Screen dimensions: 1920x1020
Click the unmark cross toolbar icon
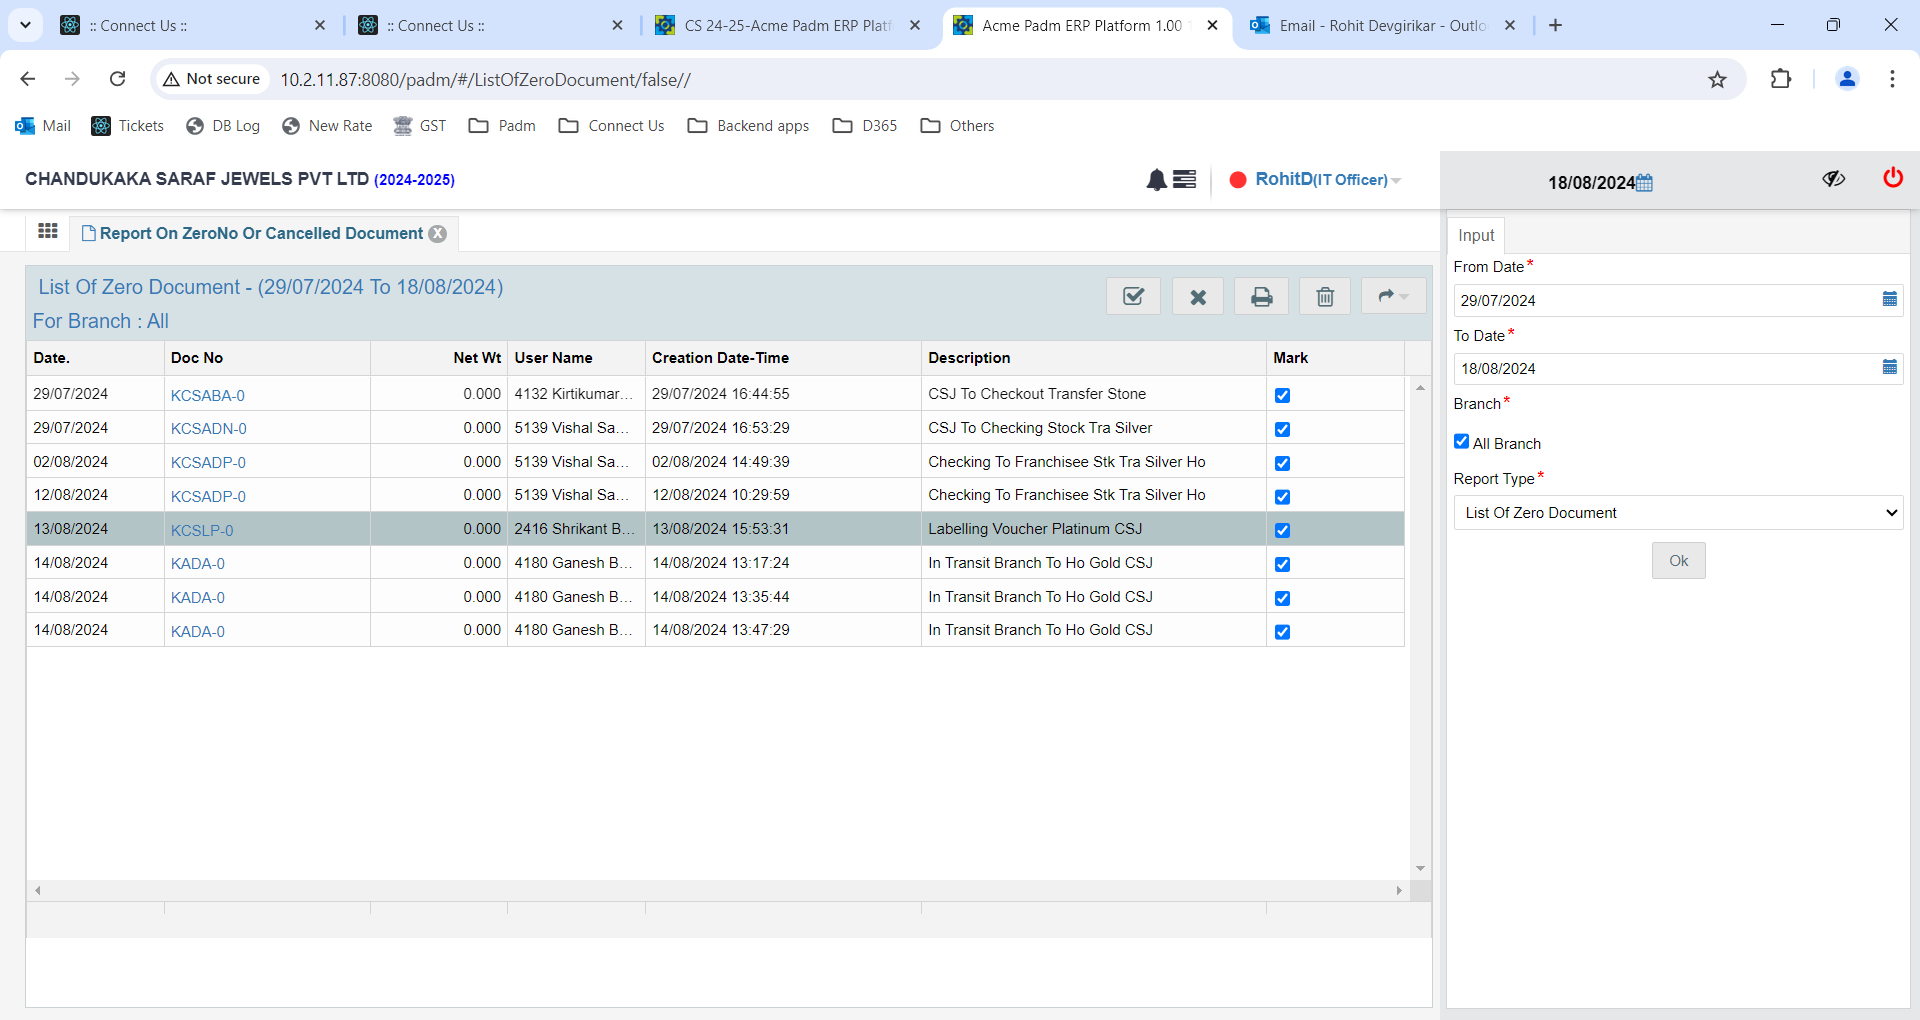point(1198,296)
